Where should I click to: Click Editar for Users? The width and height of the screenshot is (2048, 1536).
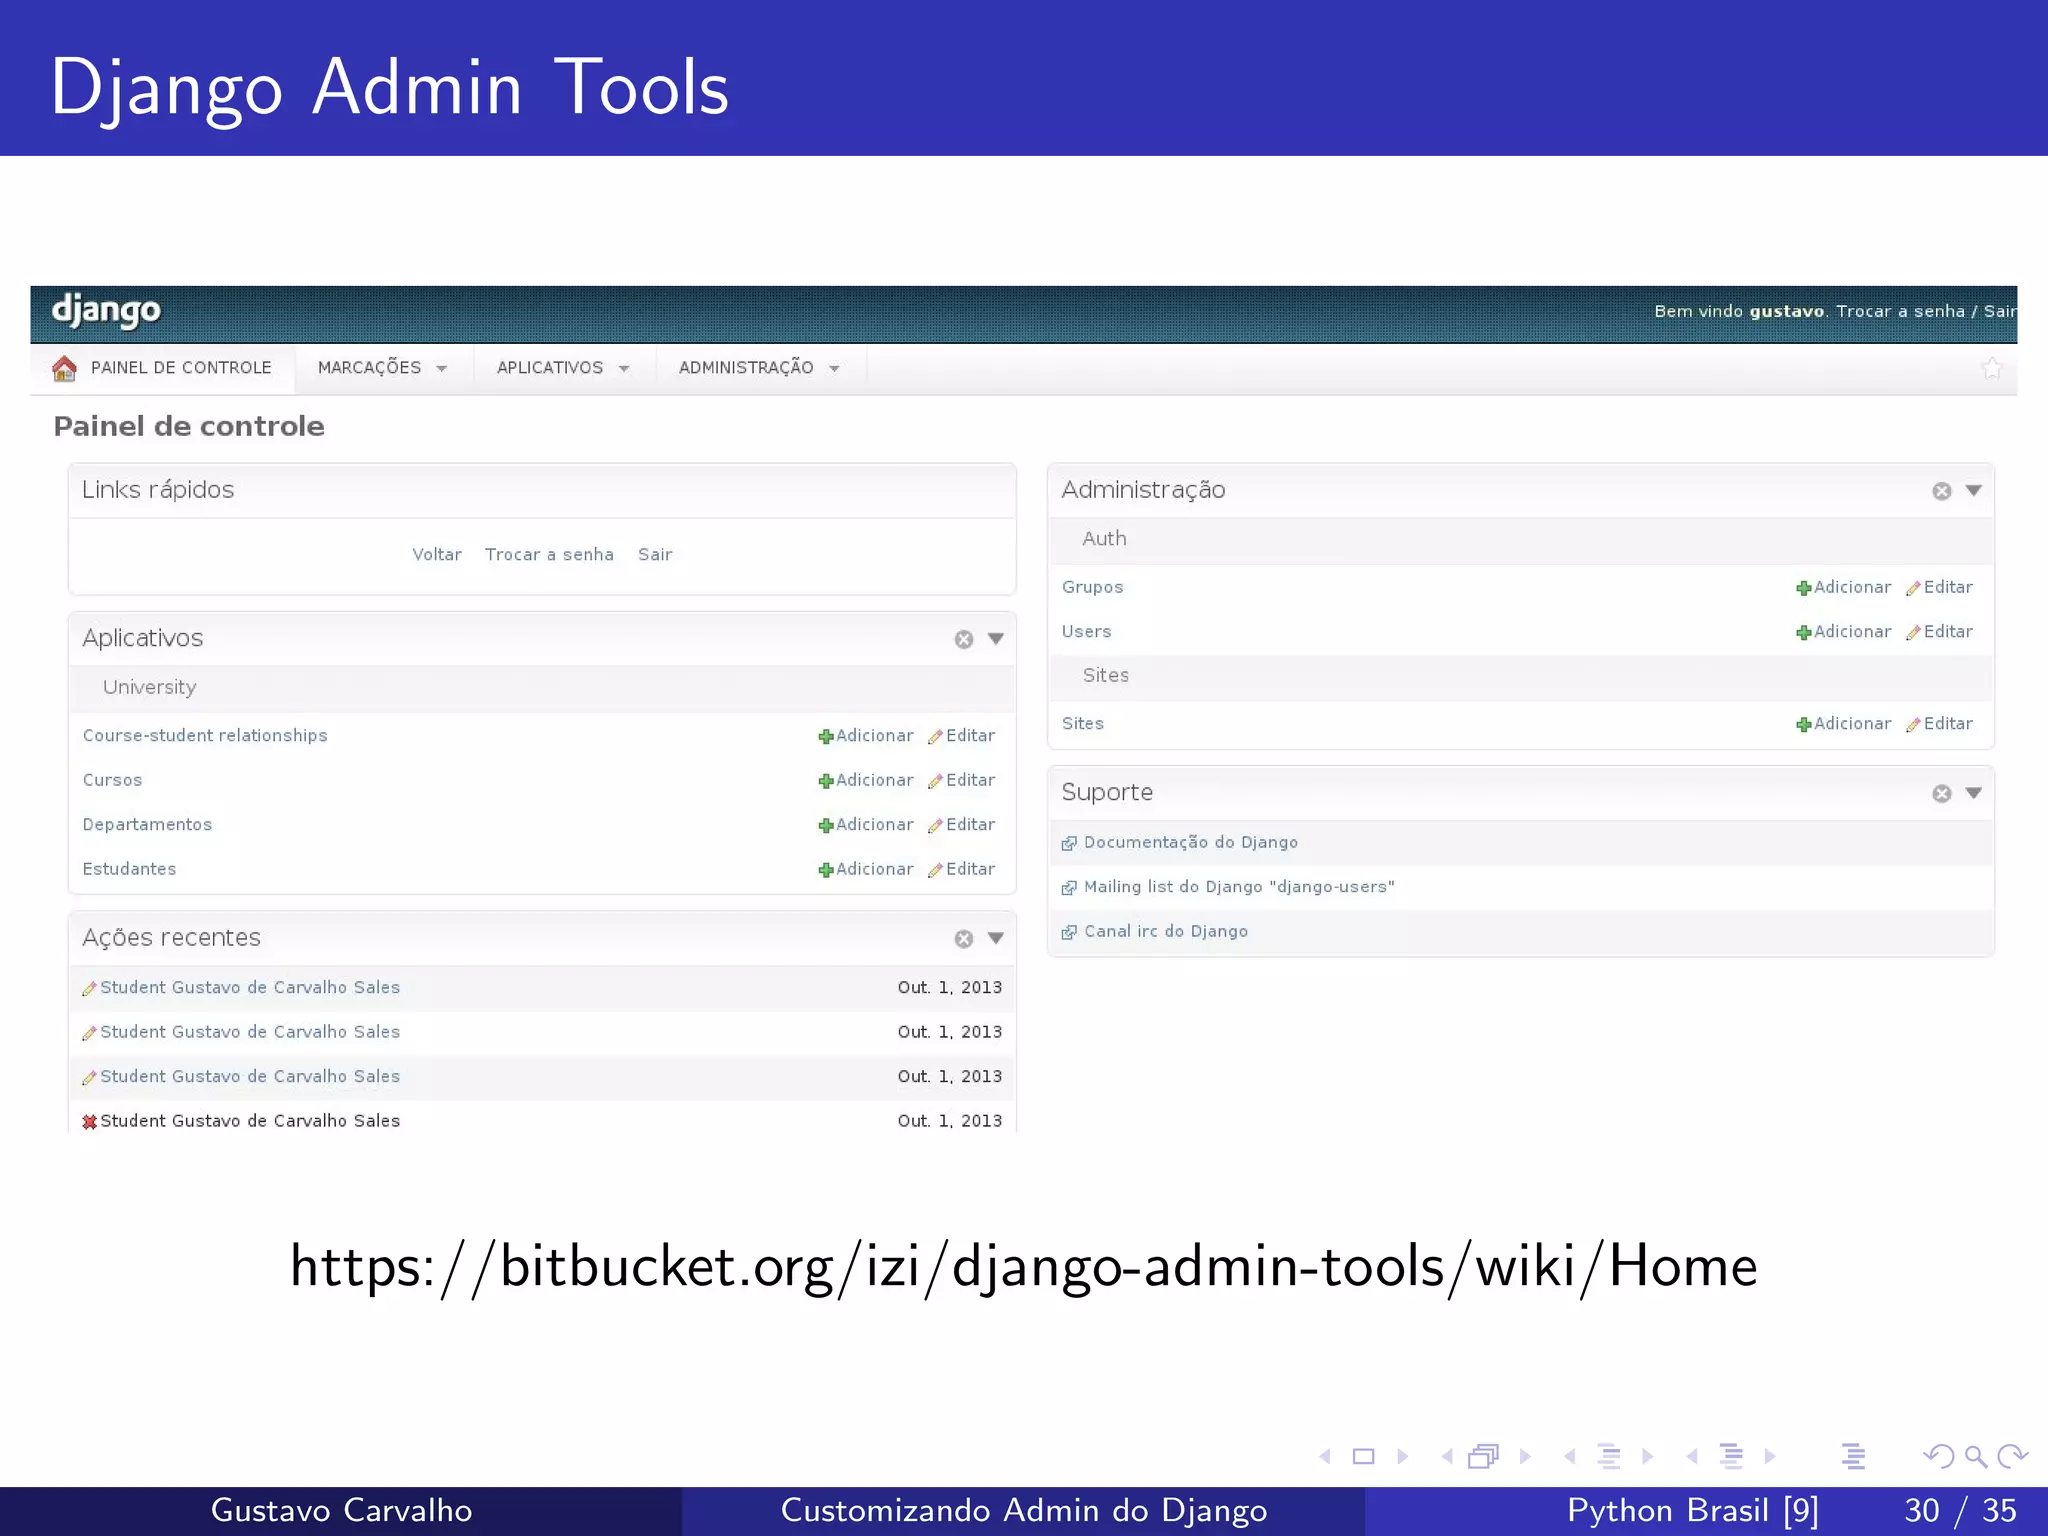[x=1940, y=631]
